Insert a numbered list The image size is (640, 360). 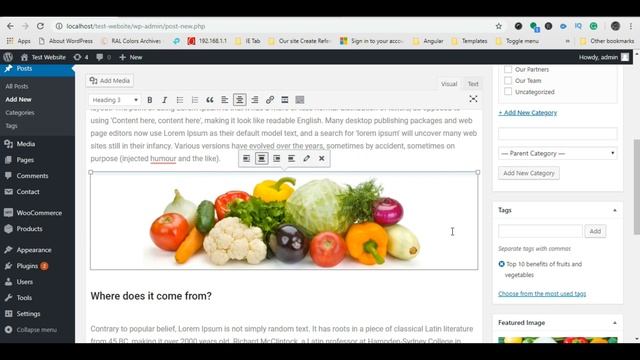pos(195,100)
